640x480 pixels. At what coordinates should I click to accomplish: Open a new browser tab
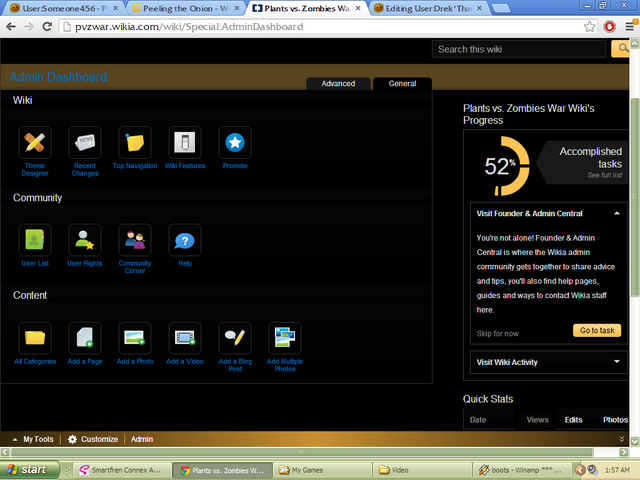[501, 8]
